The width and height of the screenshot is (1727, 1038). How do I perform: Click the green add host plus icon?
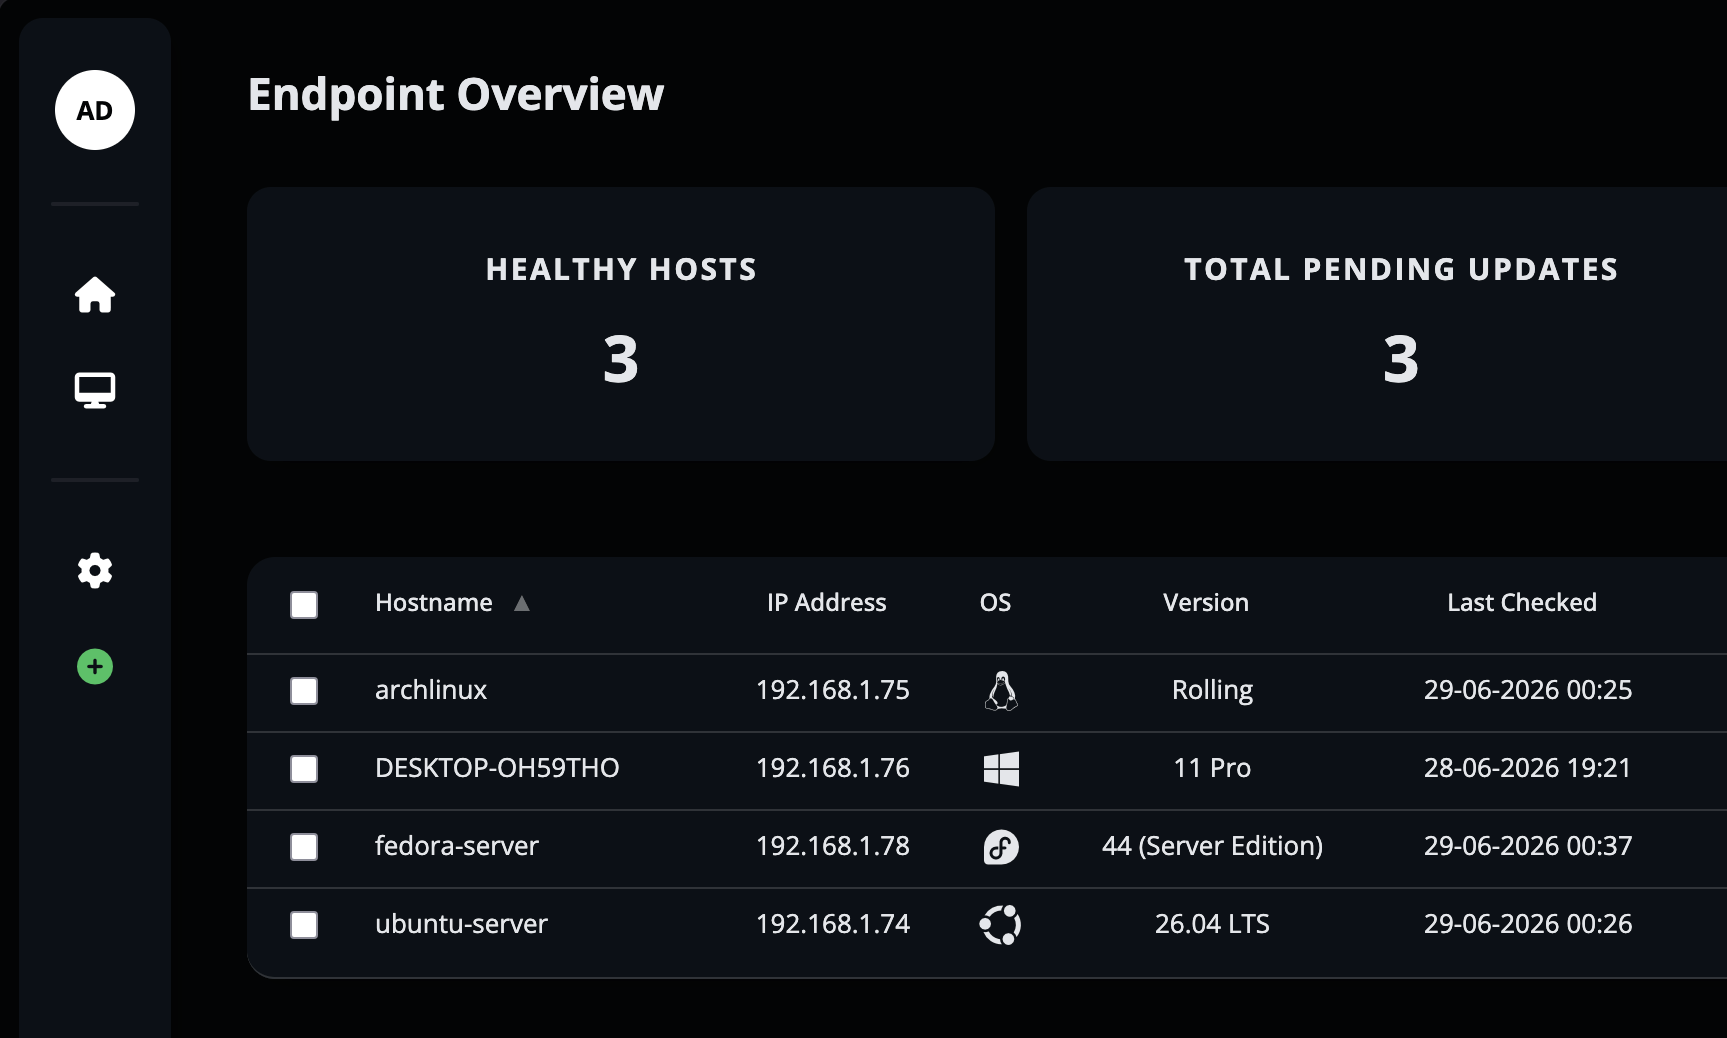point(95,666)
